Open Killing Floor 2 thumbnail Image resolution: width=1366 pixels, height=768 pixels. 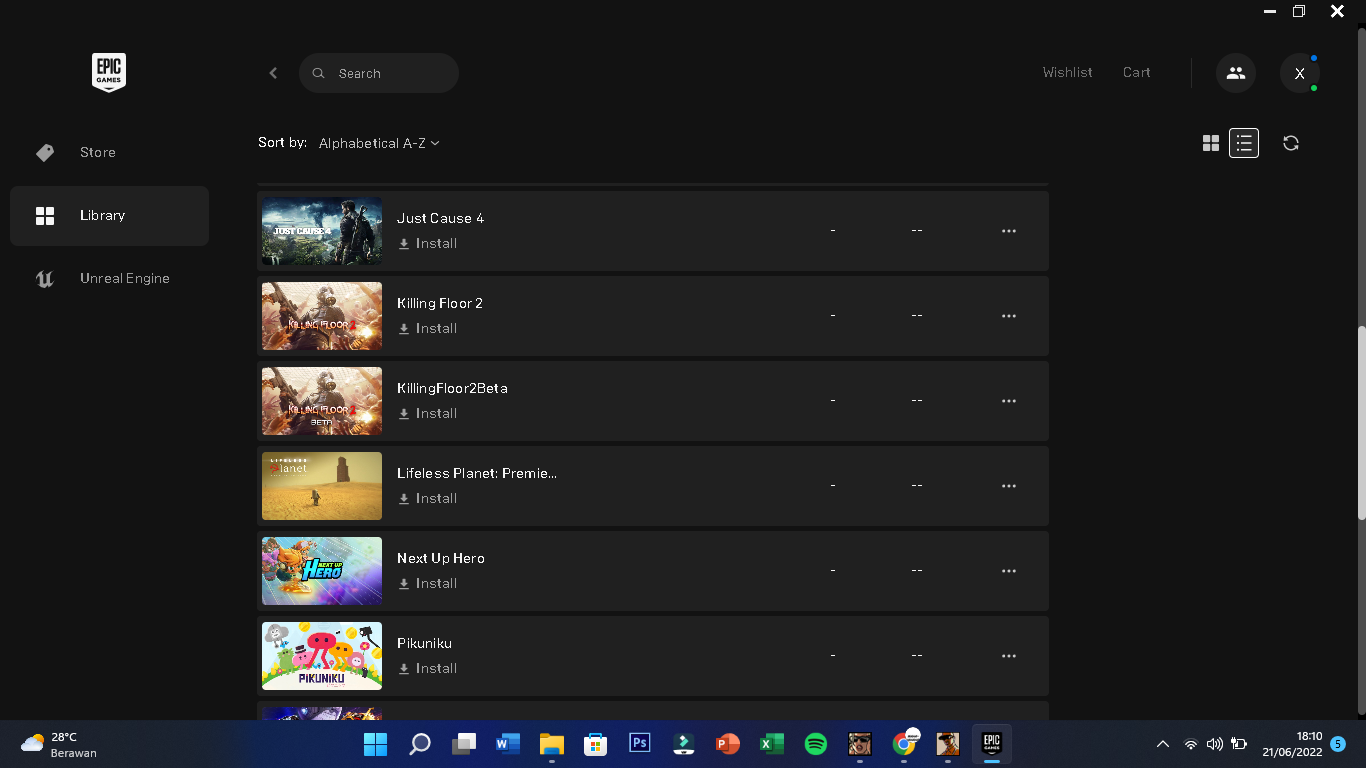322,316
